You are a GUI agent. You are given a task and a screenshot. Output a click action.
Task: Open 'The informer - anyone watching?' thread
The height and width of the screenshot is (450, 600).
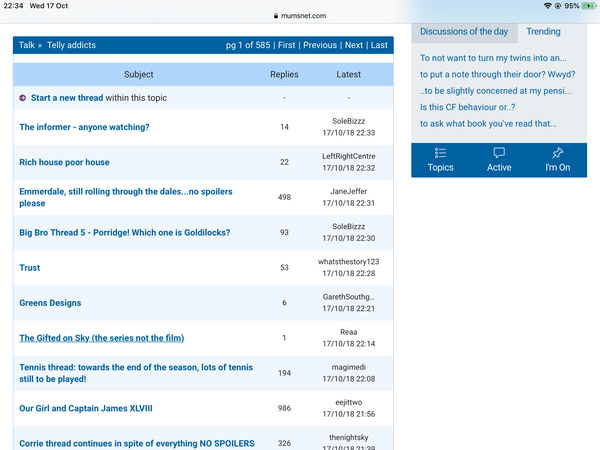click(x=84, y=127)
